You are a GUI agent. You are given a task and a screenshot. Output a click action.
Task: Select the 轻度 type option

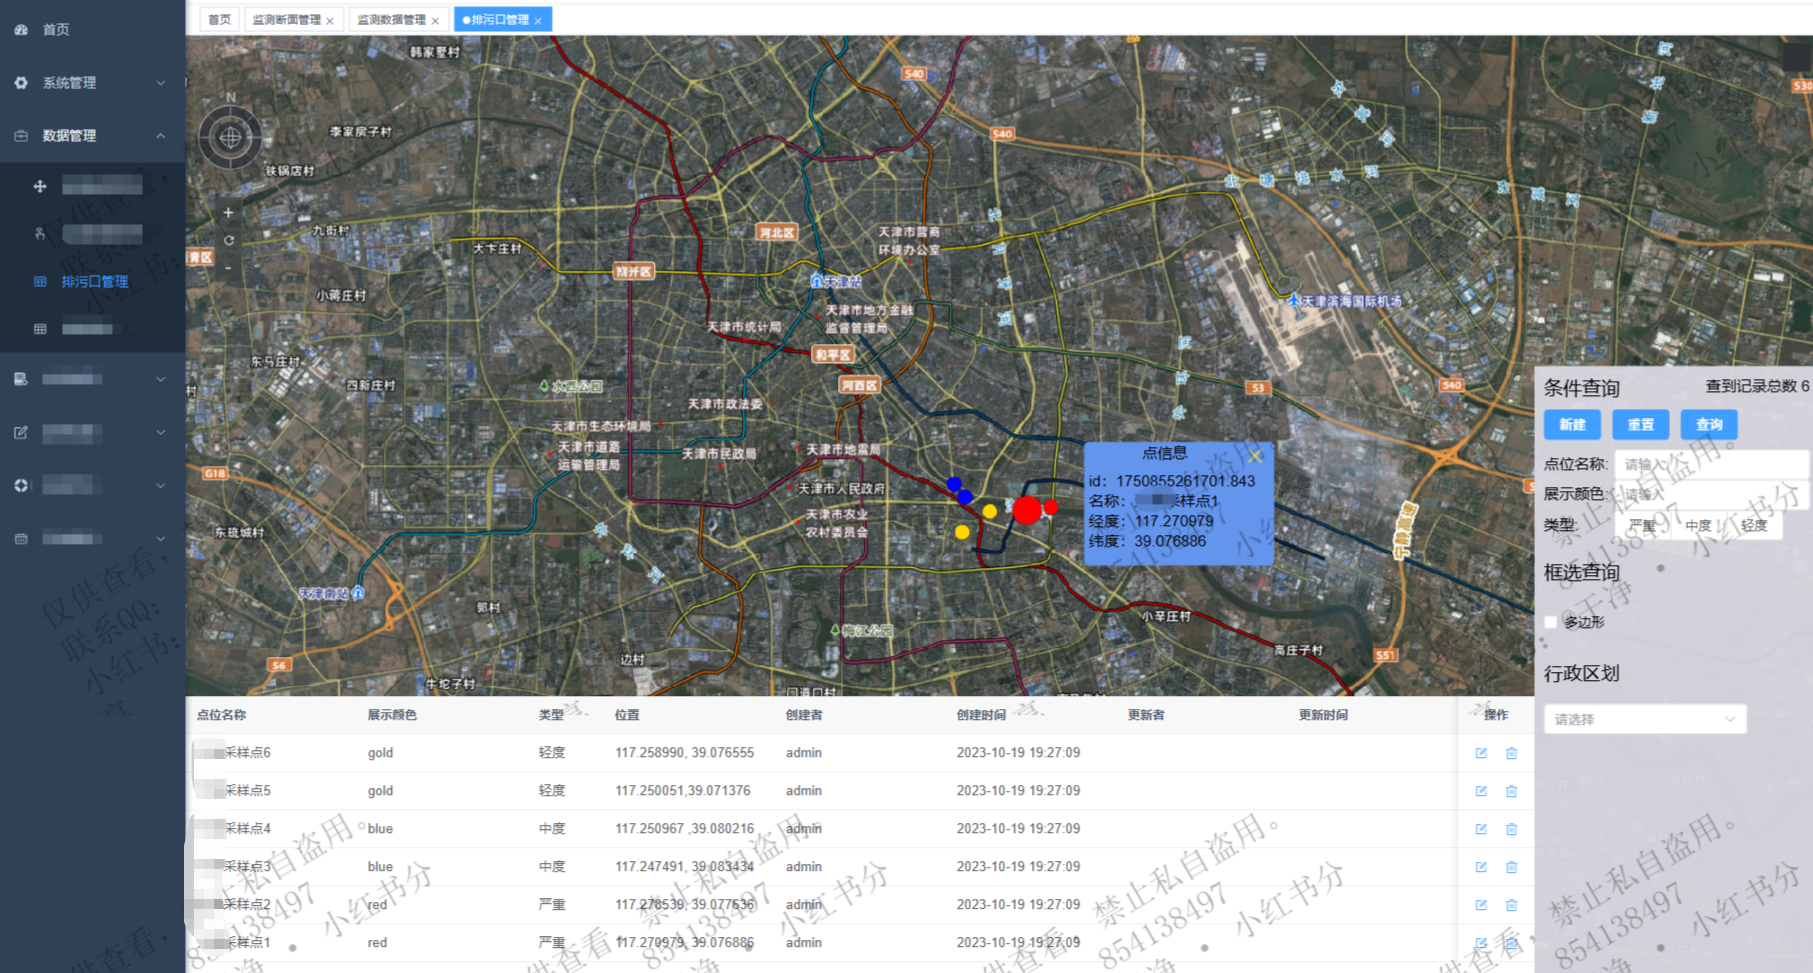point(1753,525)
